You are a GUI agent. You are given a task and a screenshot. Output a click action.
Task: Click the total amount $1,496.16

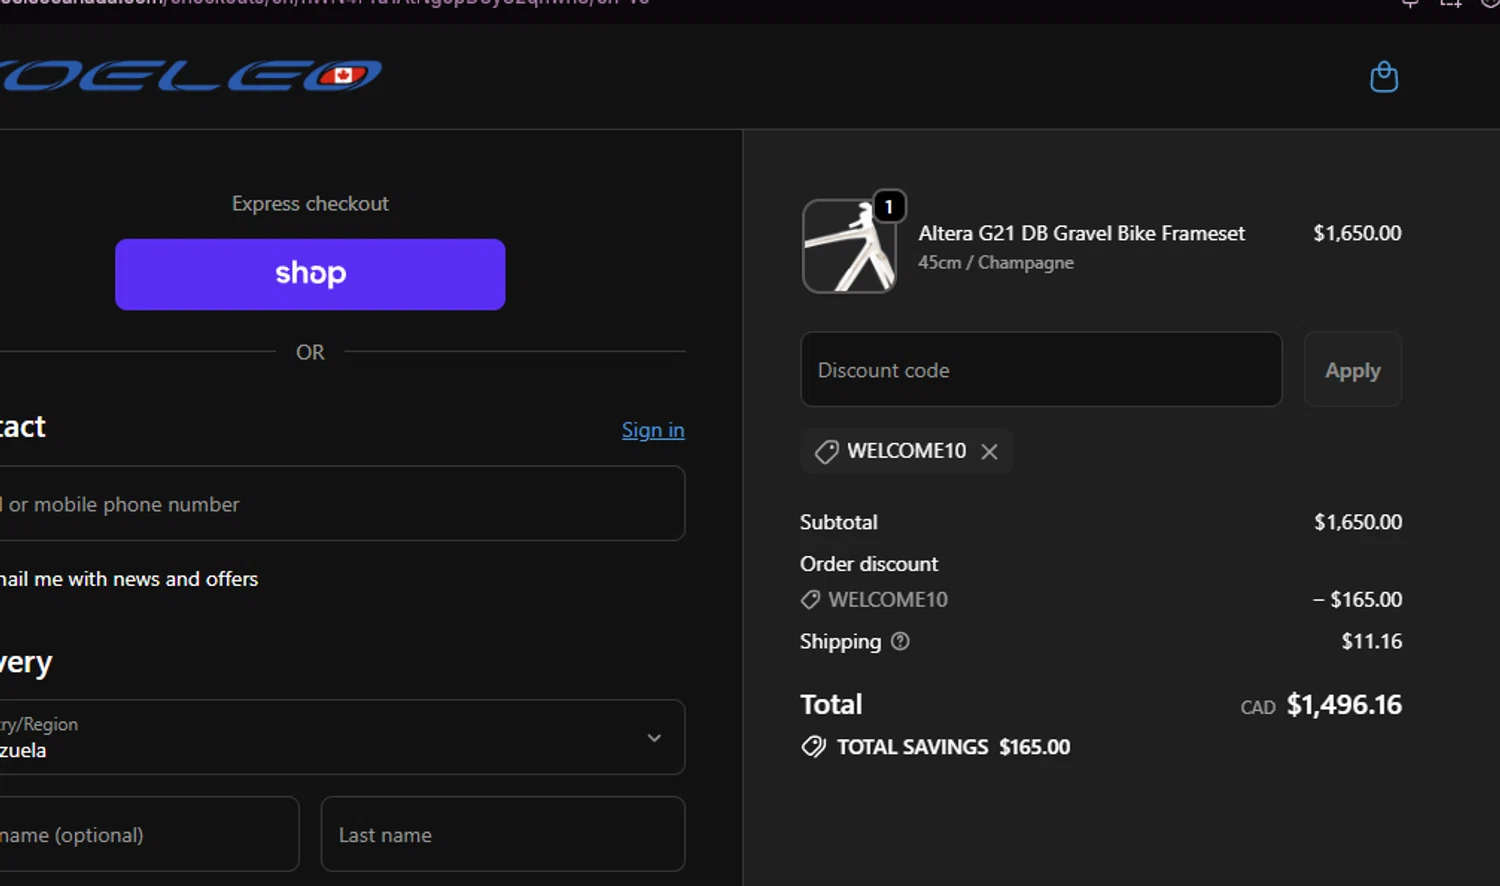click(x=1344, y=705)
